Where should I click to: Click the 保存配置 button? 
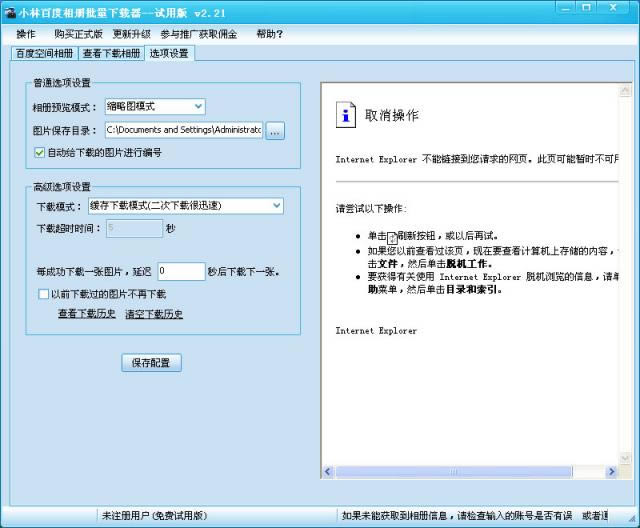click(x=151, y=363)
